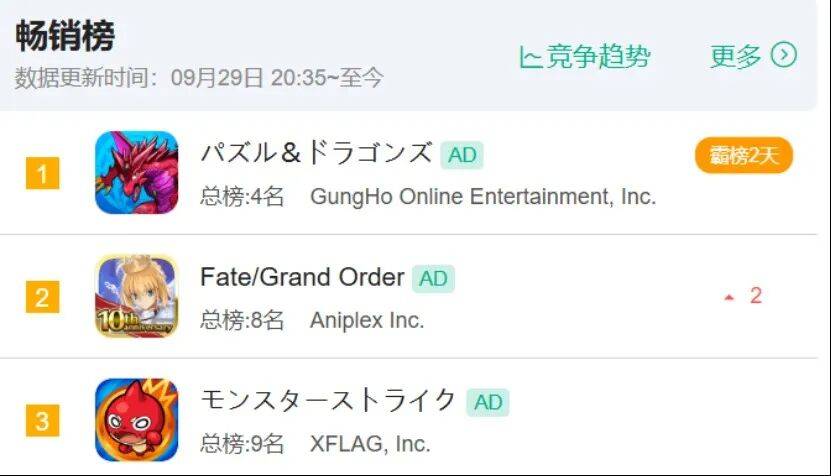The image size is (831, 476).
Task: Click the AD tag beside モンスターストライク
Action: click(488, 402)
